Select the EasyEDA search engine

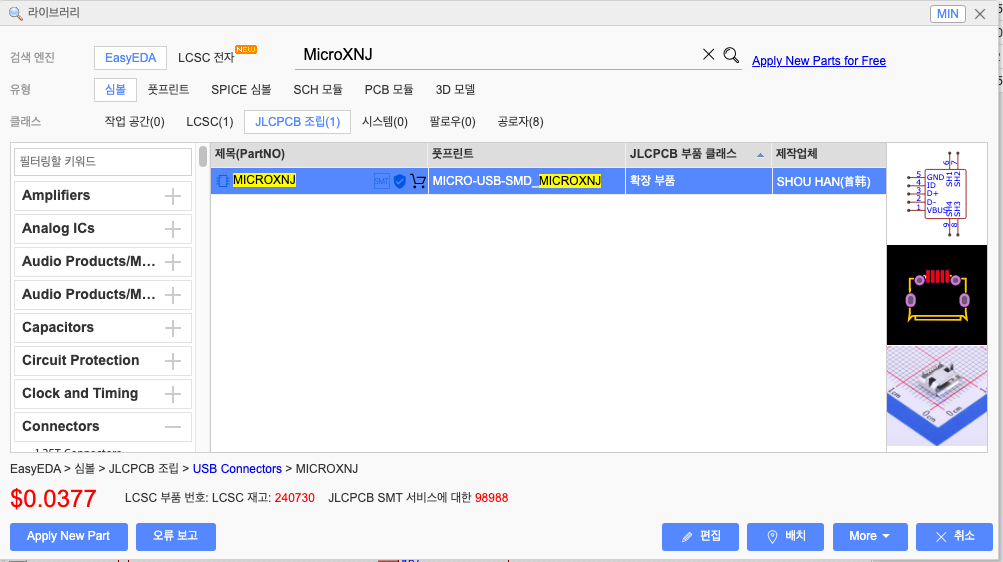tap(130, 58)
